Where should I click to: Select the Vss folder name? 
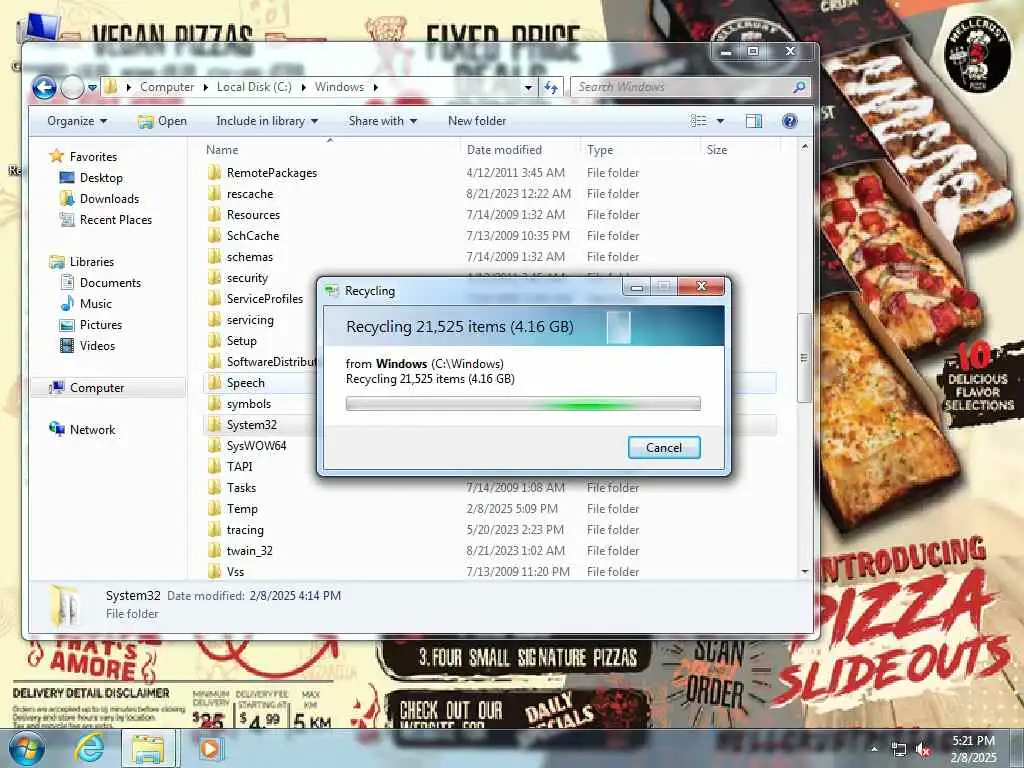click(x=235, y=571)
